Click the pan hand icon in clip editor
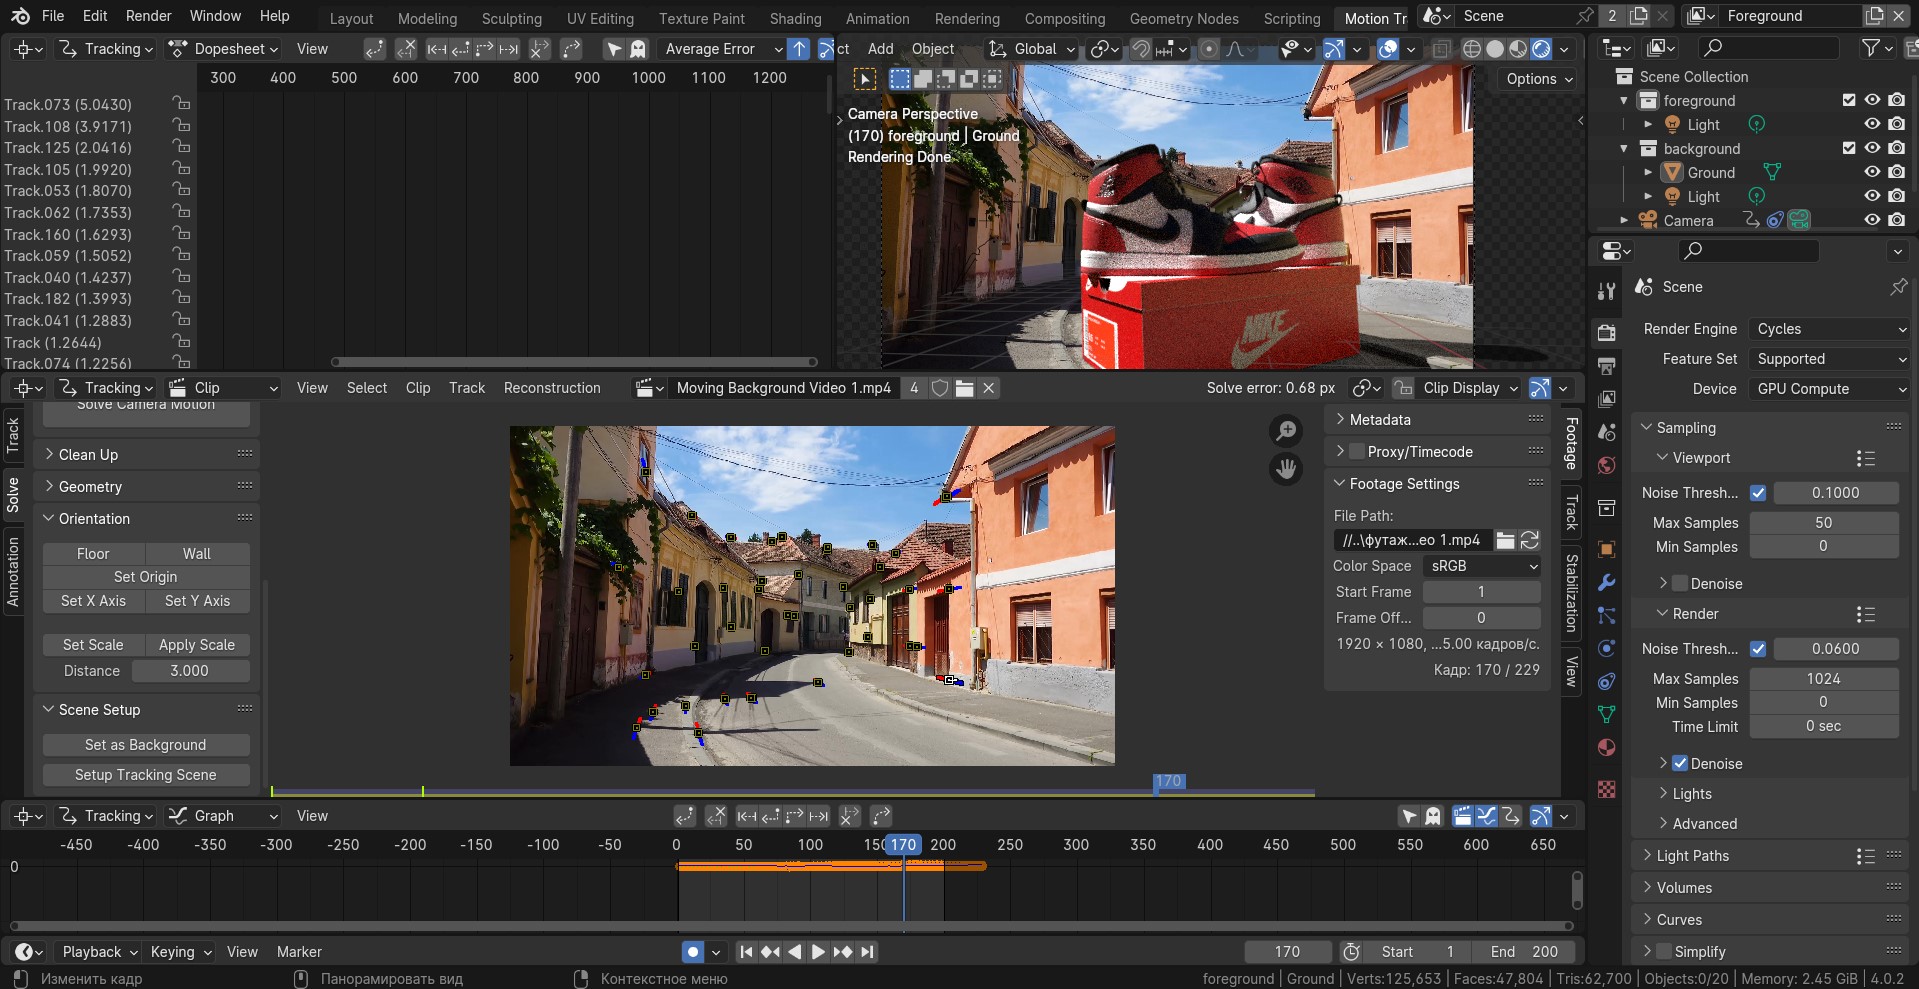This screenshot has height=989, width=1919. pos(1286,468)
